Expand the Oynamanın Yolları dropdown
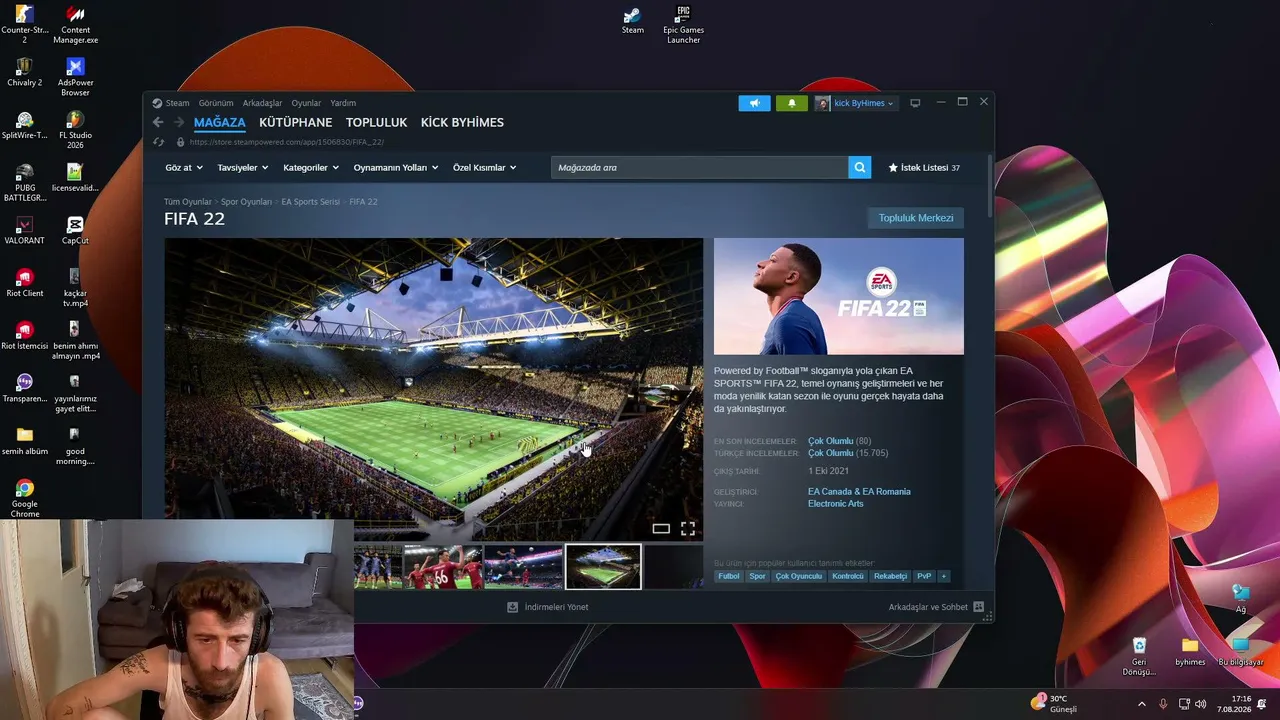This screenshot has height=720, width=1280. [396, 167]
